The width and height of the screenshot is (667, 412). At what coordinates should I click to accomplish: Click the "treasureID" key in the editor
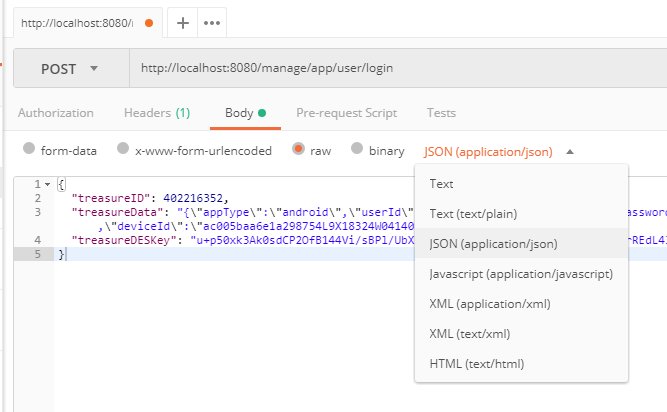click(111, 198)
